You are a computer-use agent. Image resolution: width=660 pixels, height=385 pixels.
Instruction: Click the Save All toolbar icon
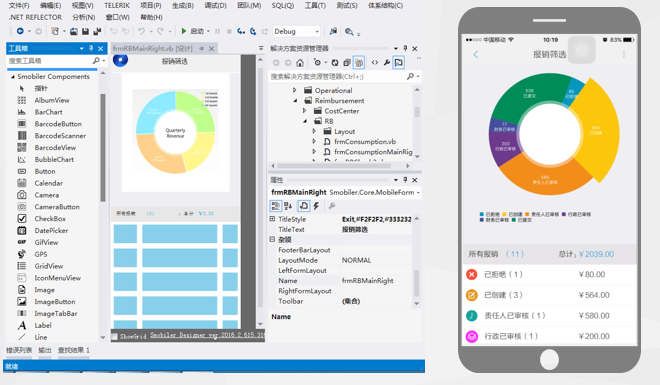(98, 31)
